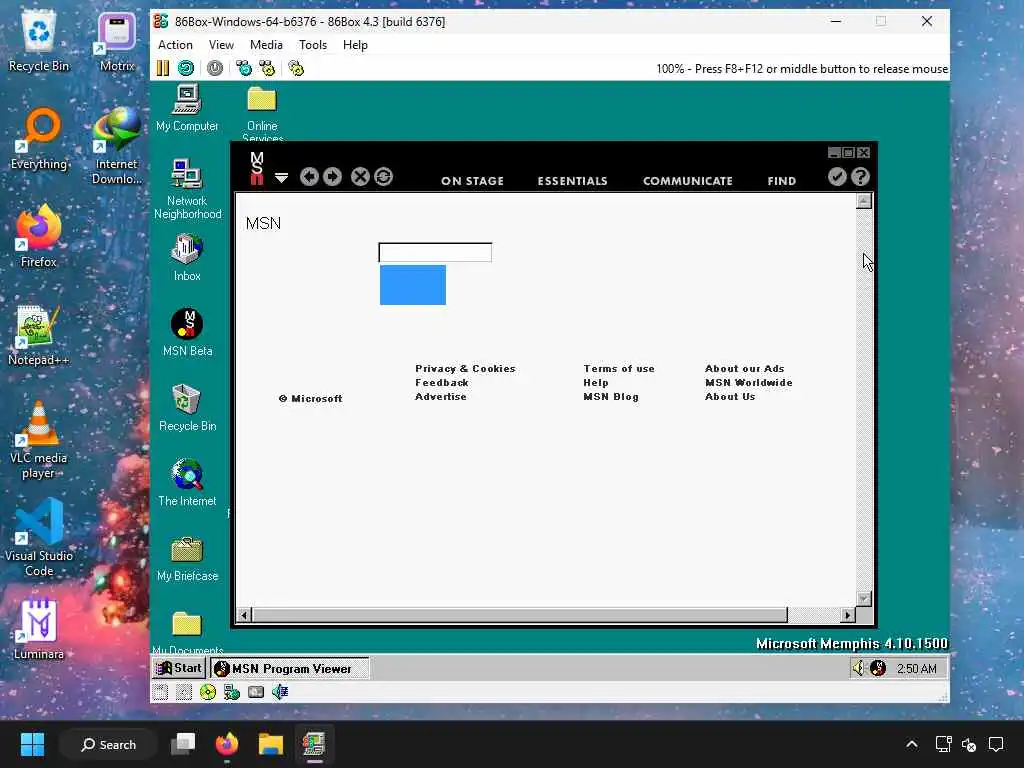The height and width of the screenshot is (768, 1024).
Task: Click the 86Box status bar network icon
Action: (x=231, y=692)
